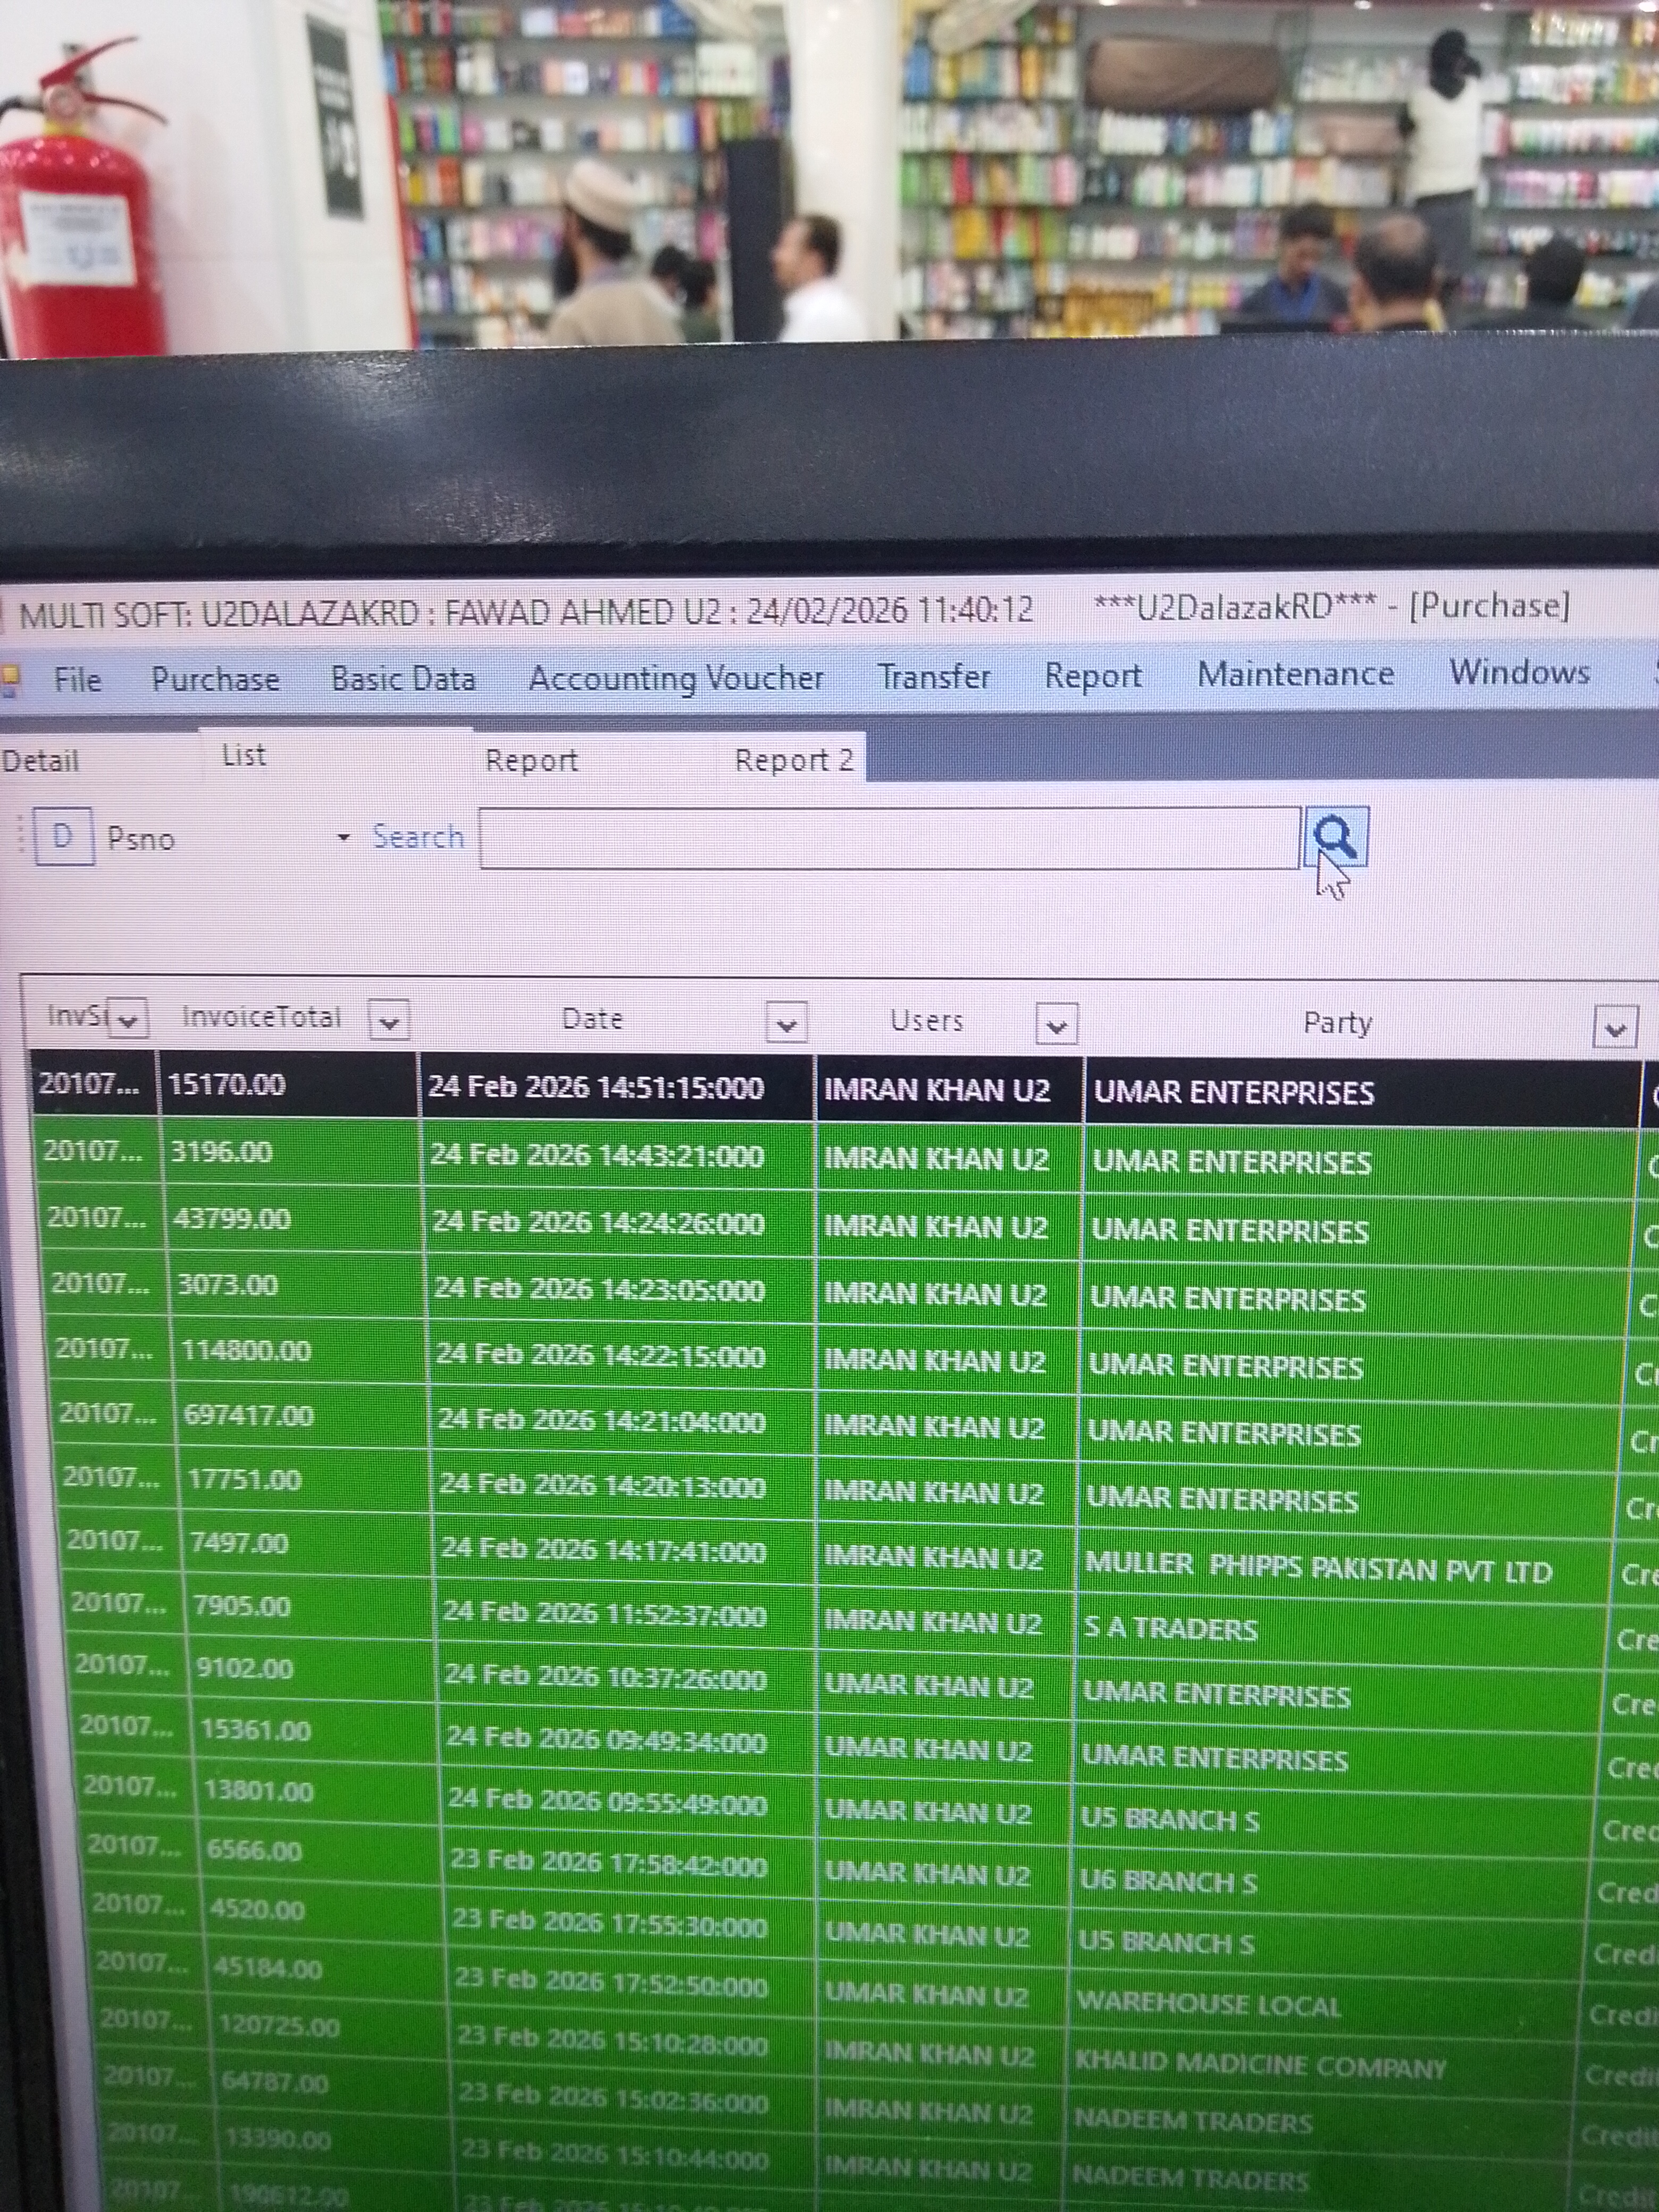The width and height of the screenshot is (1659, 2212).
Task: Open the Psno search field dropdown
Action: pos(343,837)
